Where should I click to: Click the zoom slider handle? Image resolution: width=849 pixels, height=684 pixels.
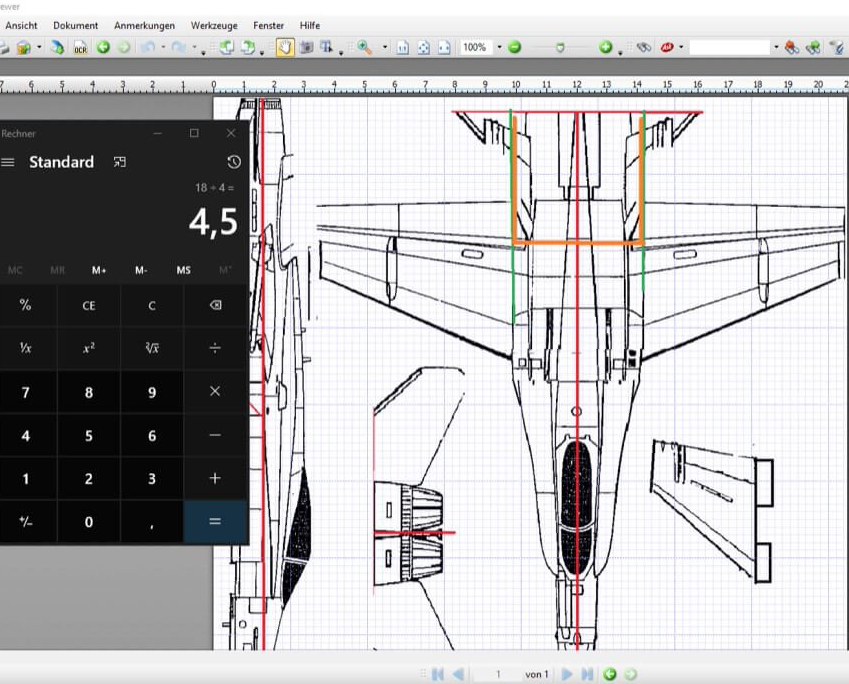pyautogui.click(x=560, y=47)
